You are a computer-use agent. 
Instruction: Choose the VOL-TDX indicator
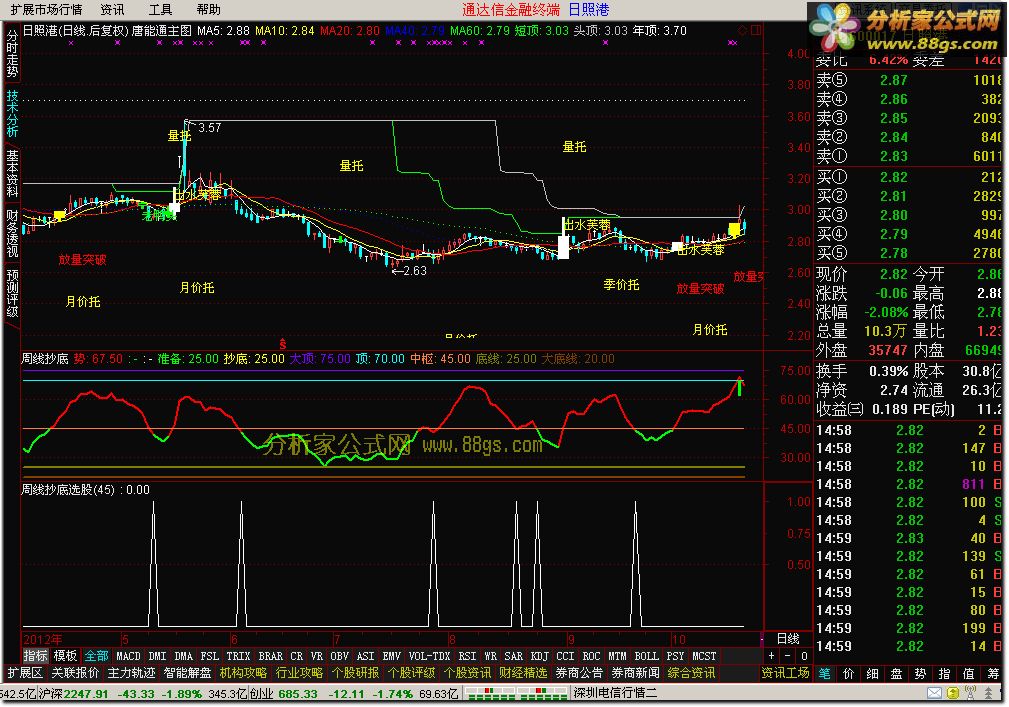(x=429, y=656)
